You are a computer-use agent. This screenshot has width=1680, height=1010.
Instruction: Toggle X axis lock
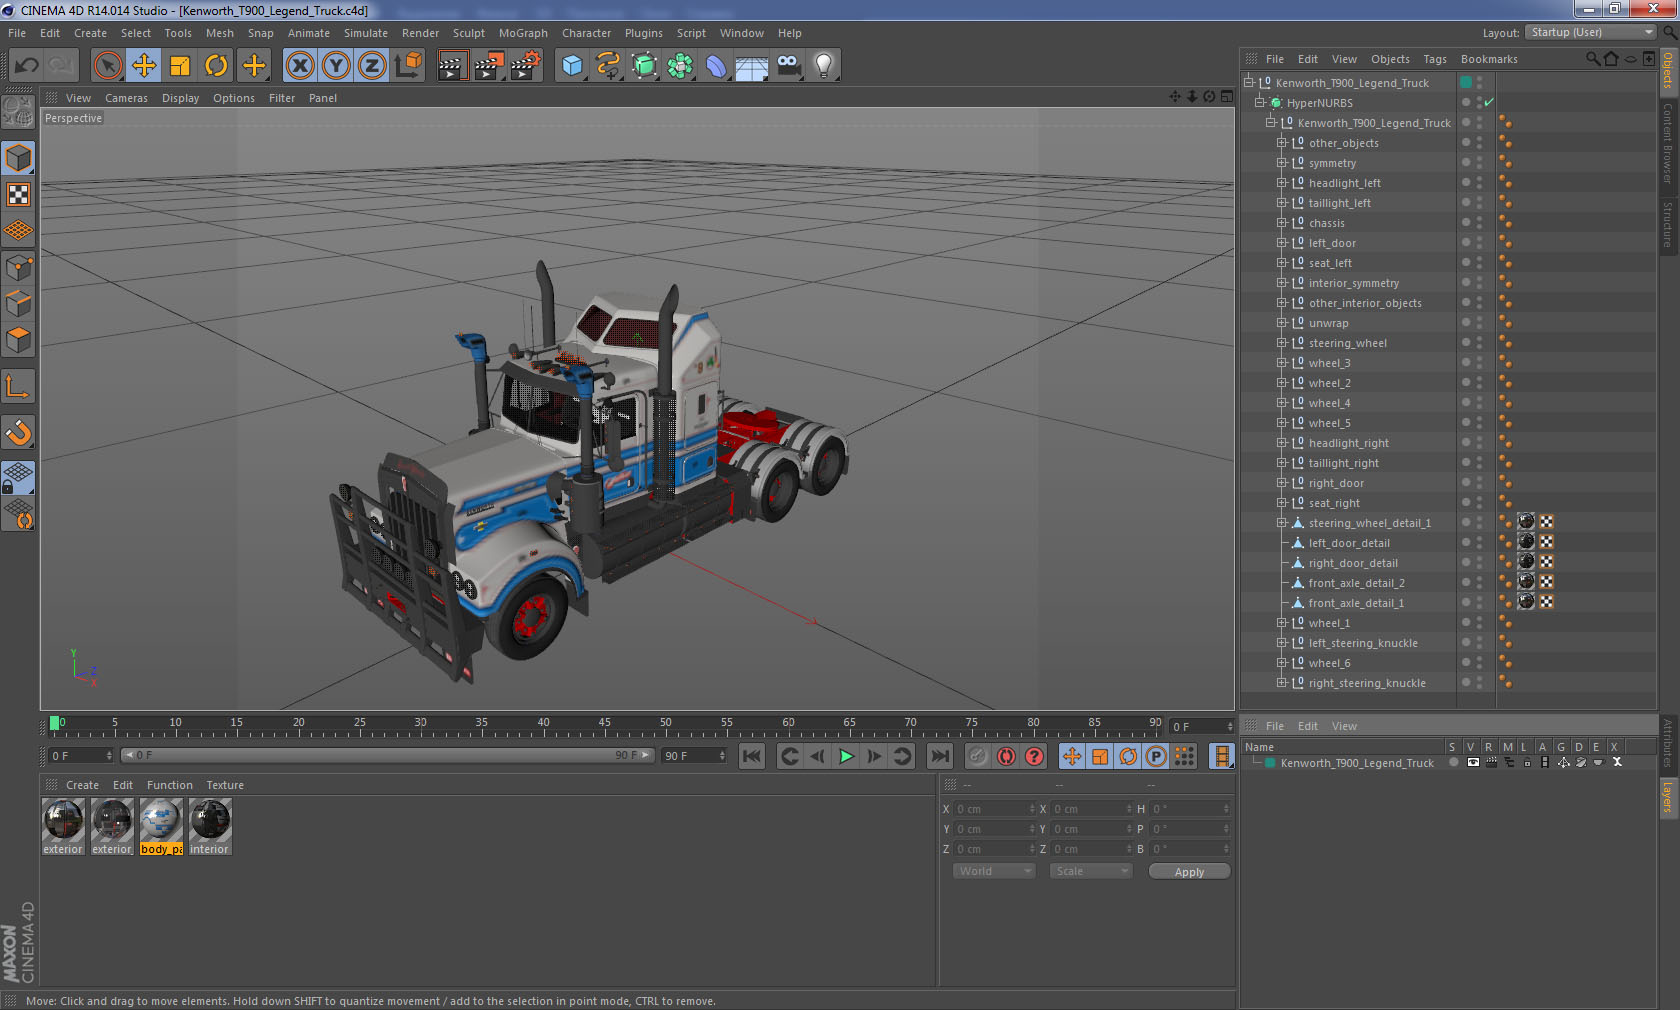(300, 66)
